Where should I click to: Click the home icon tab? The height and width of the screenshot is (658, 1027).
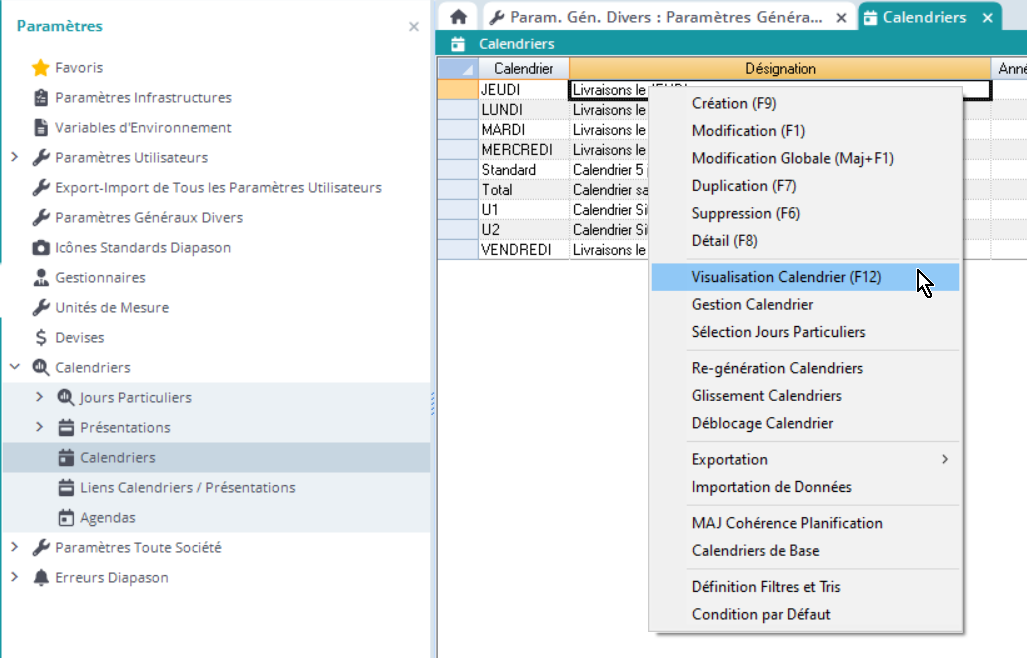tap(459, 17)
